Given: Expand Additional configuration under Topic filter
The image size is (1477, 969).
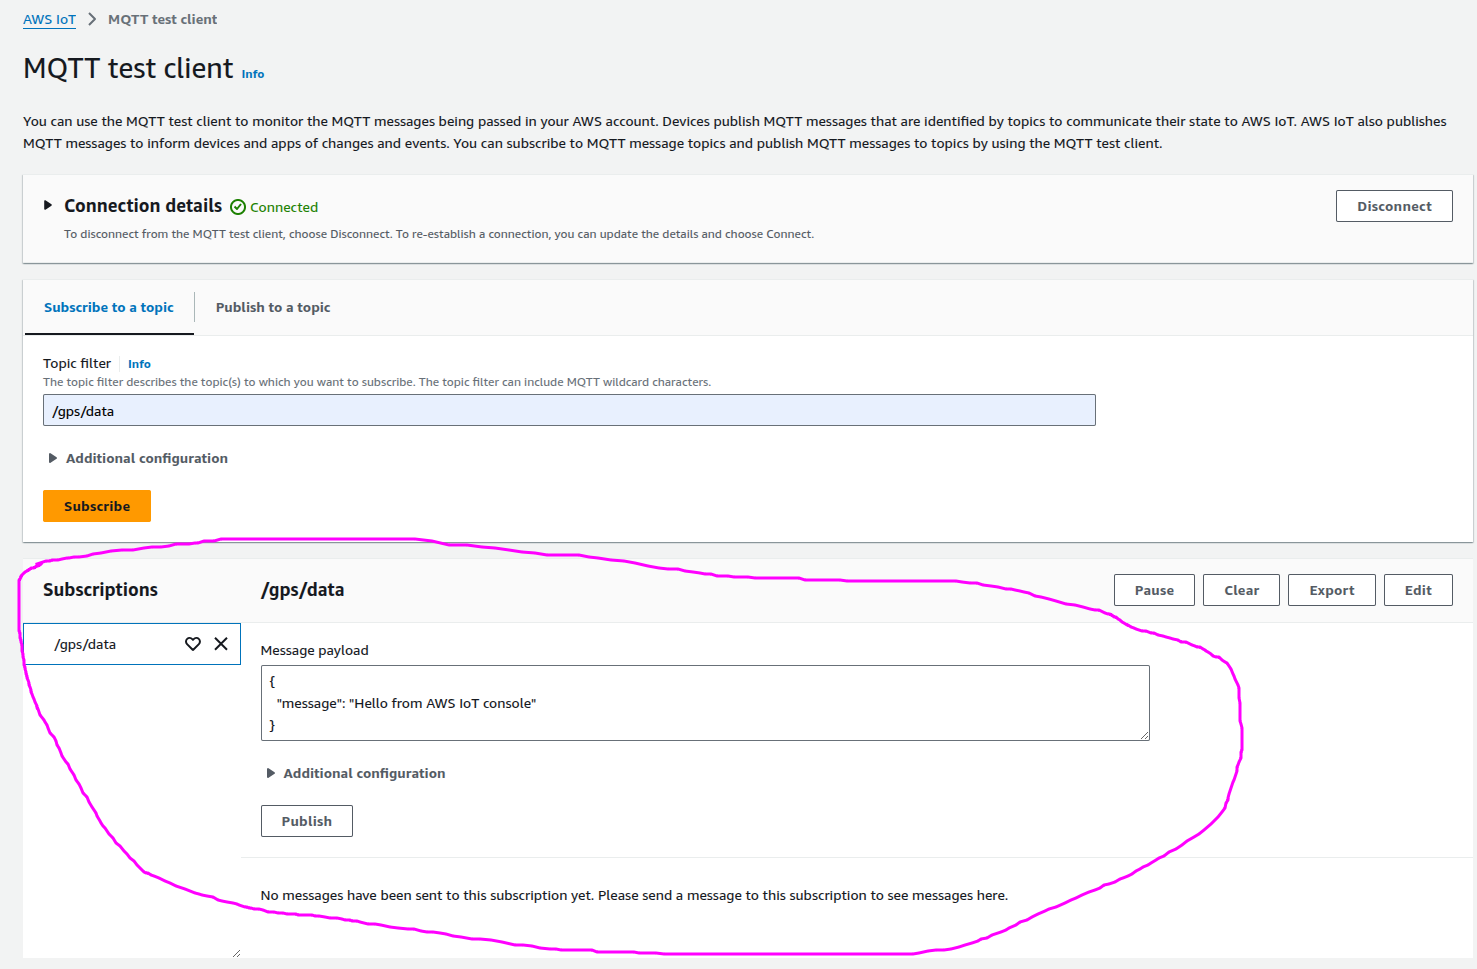Looking at the screenshot, I should point(53,458).
